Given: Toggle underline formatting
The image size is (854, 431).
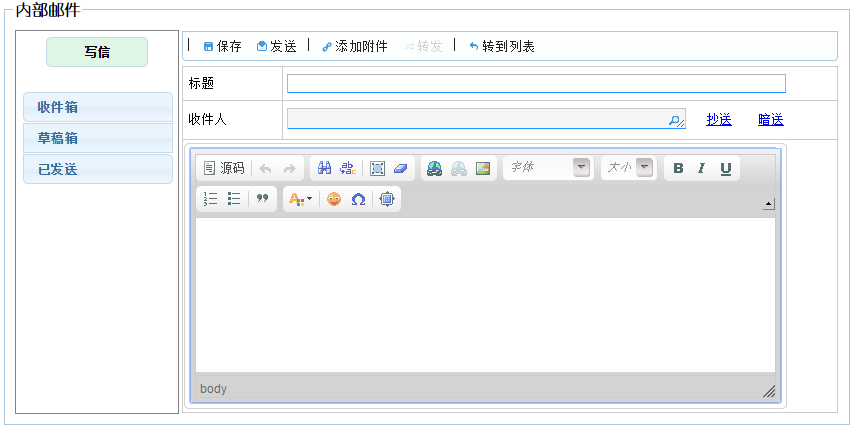Looking at the screenshot, I should [726, 168].
